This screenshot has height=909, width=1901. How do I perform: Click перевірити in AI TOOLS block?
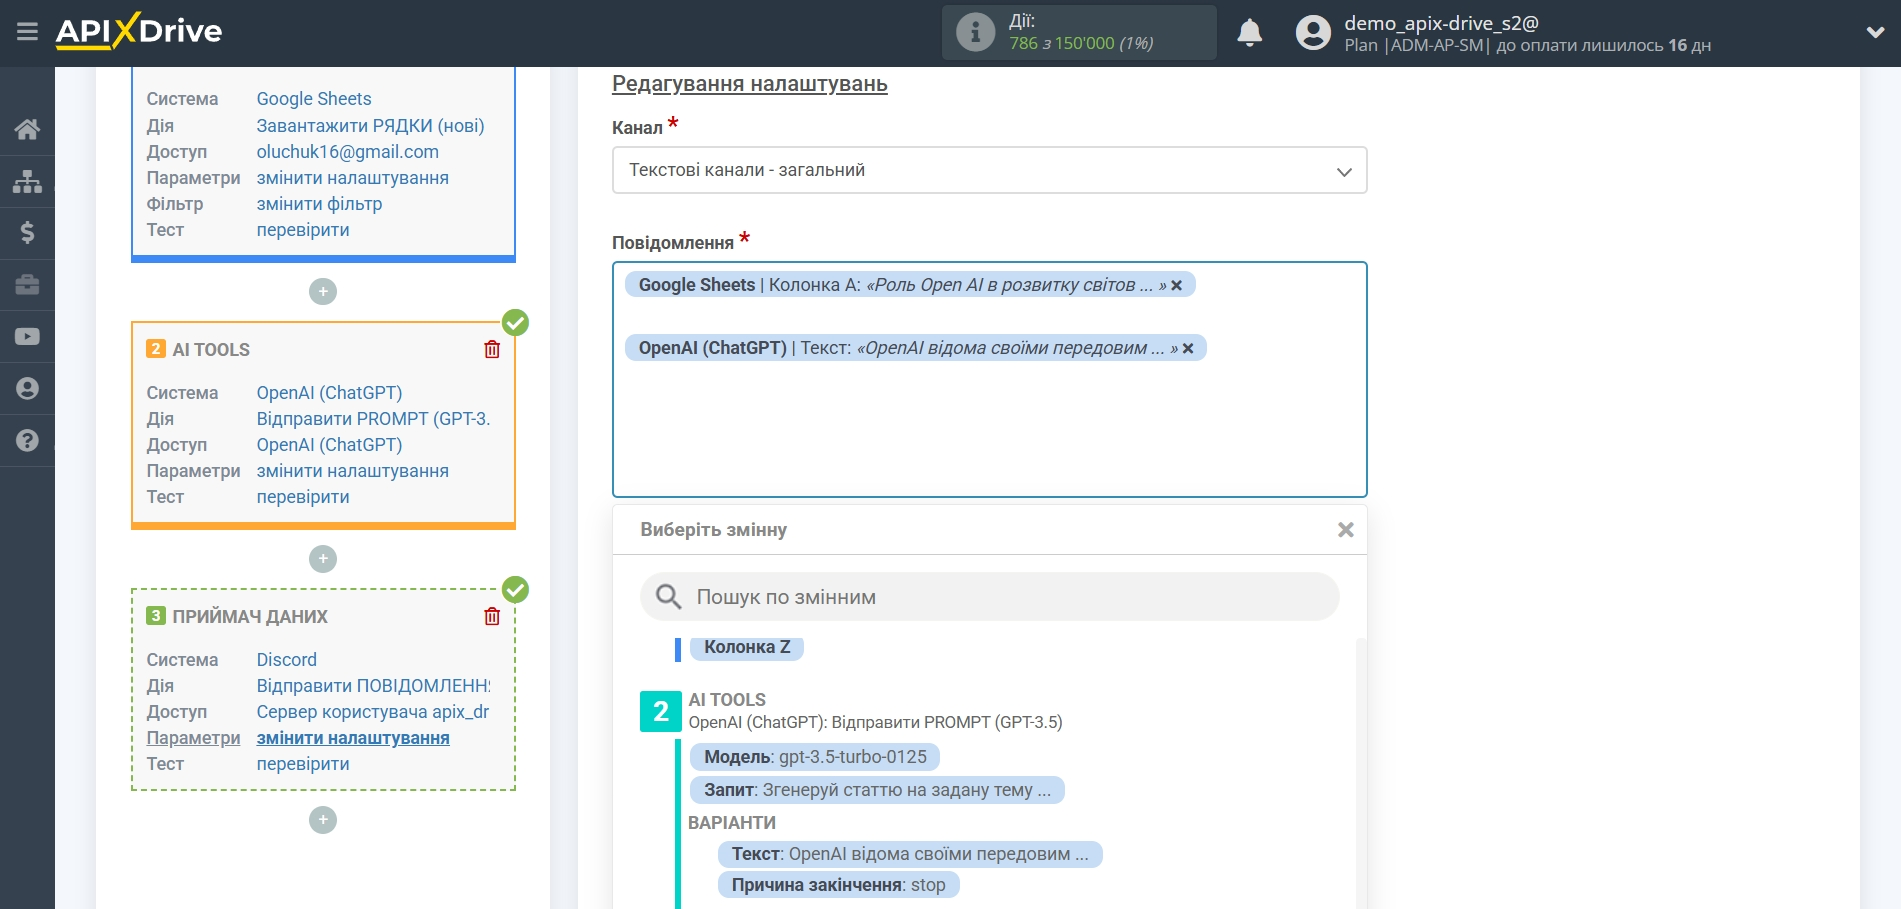click(x=303, y=497)
